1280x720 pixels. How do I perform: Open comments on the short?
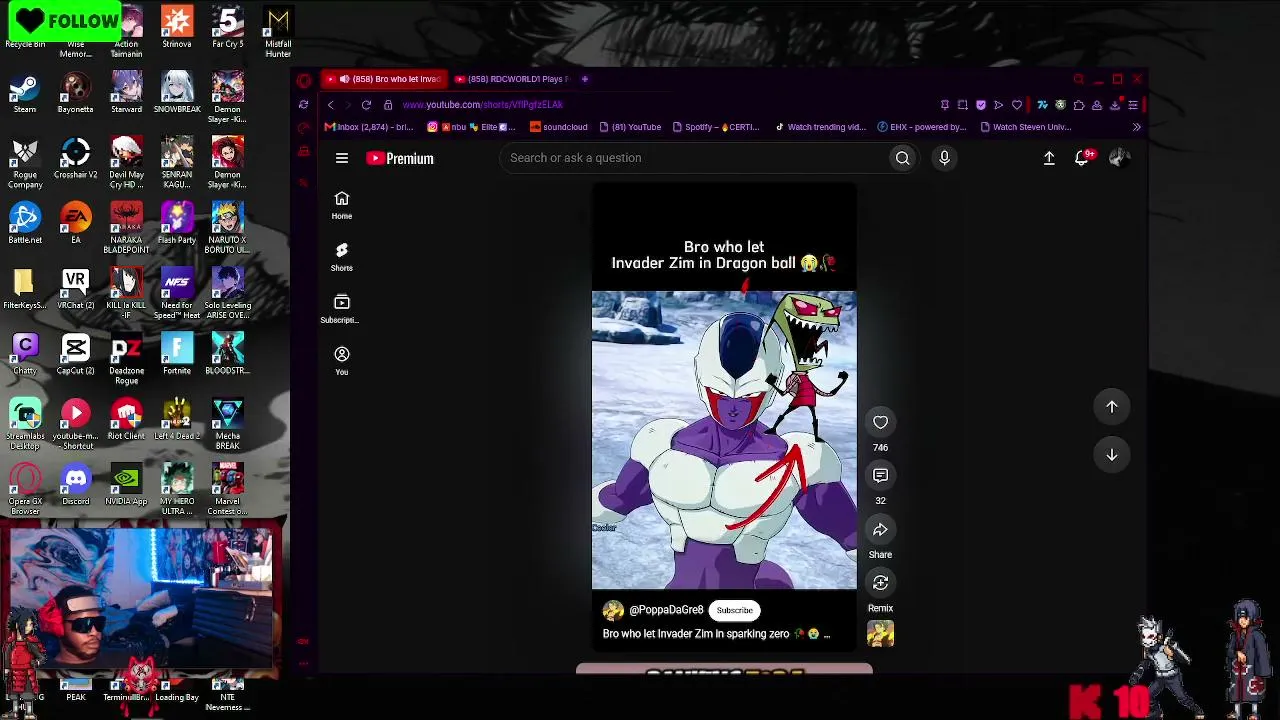coord(880,476)
